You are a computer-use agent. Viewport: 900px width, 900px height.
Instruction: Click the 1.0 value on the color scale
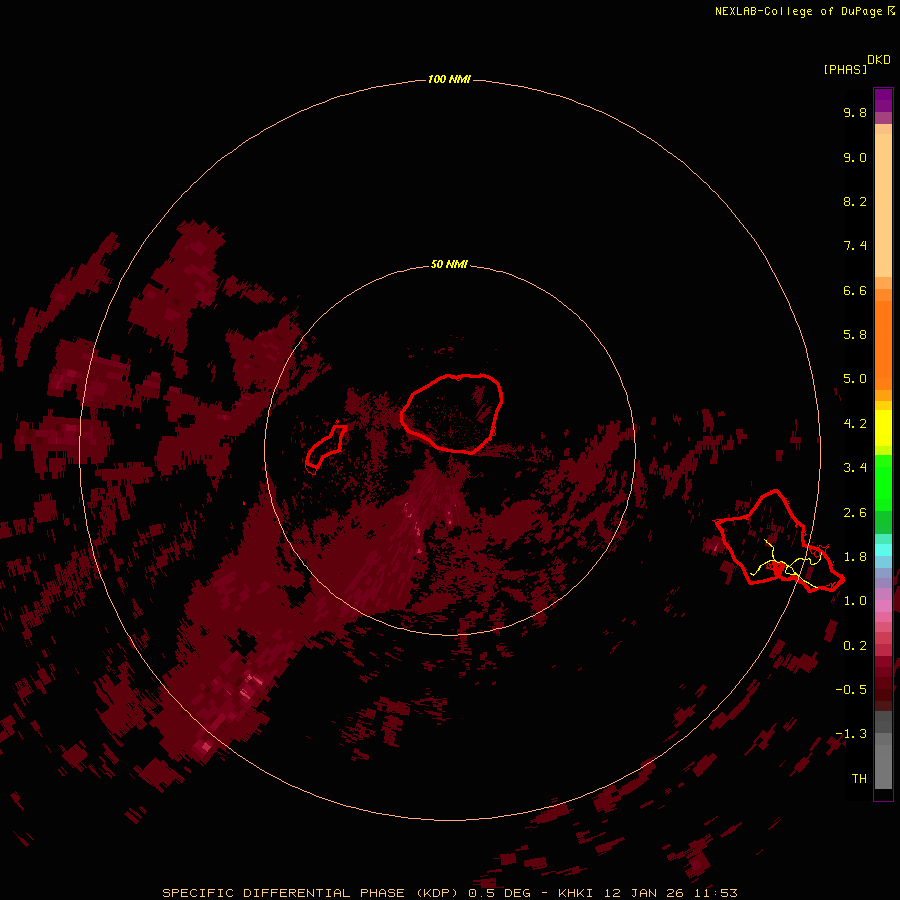click(x=855, y=601)
